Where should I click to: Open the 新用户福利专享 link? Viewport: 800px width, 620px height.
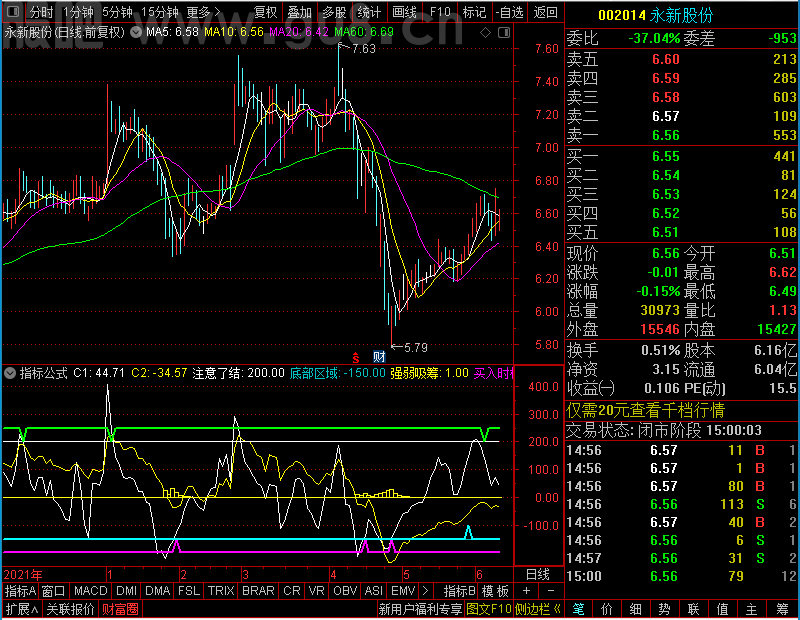tap(420, 609)
